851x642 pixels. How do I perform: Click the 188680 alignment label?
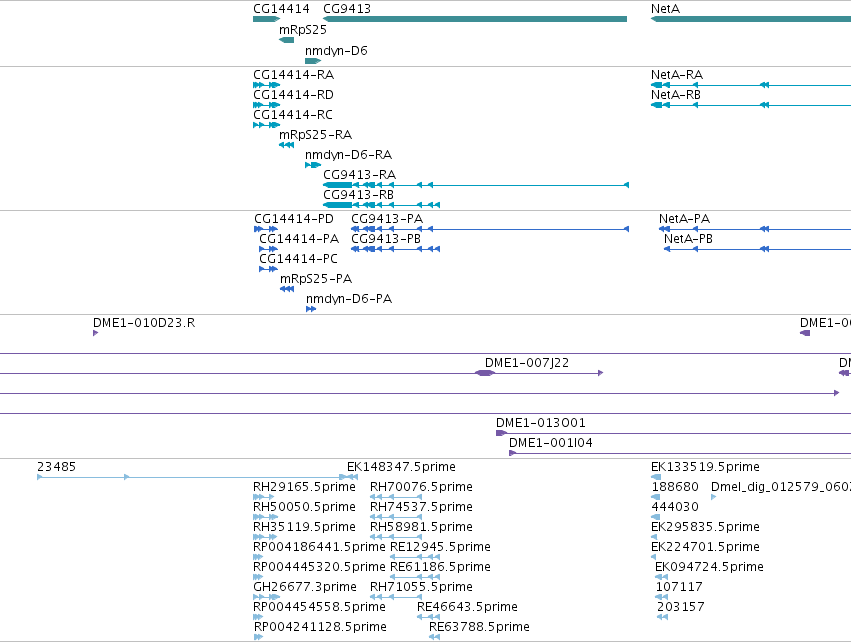pyautogui.click(x=675, y=487)
